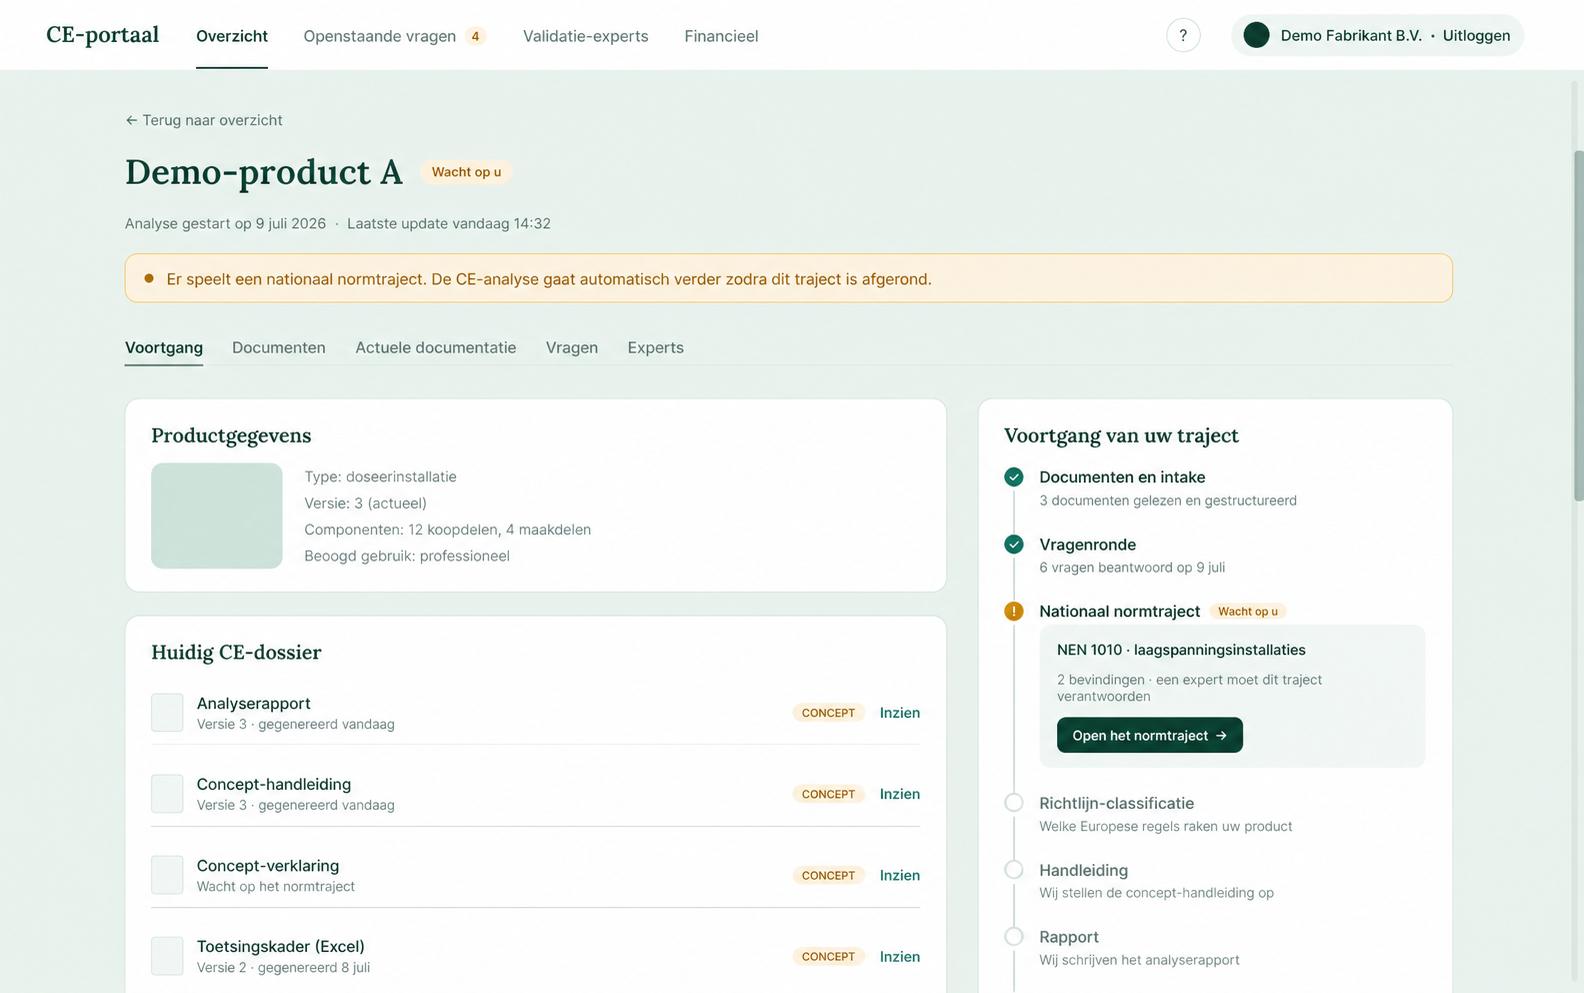Image resolution: width=1584 pixels, height=993 pixels.
Task: Click the Handleiding step title
Action: click(1083, 870)
